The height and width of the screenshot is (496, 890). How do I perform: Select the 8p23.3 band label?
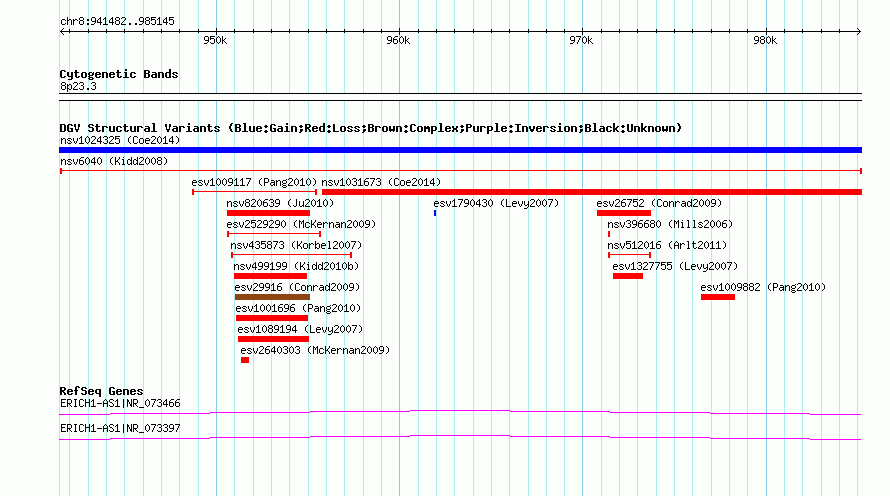point(78,86)
